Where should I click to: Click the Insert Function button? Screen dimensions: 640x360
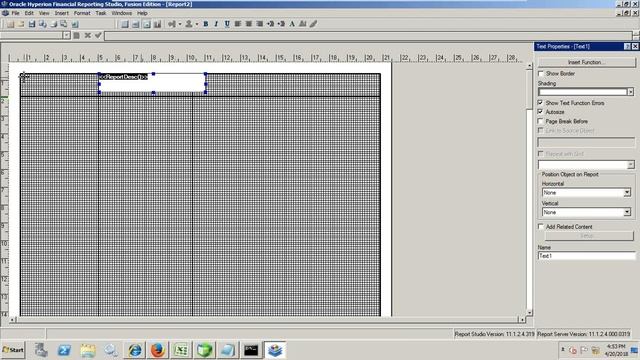click(x=587, y=62)
